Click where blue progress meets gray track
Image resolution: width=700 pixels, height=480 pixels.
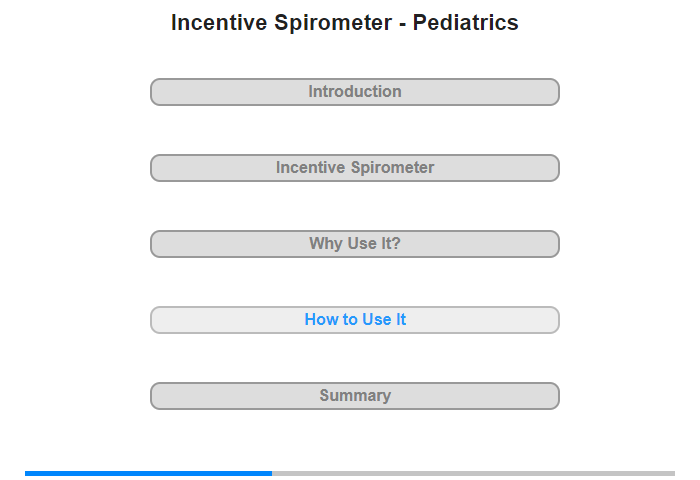click(x=272, y=473)
